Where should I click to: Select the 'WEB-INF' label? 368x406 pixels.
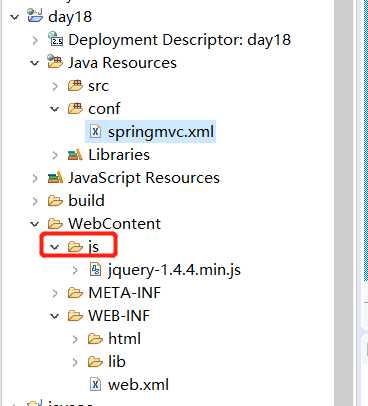pos(119,316)
